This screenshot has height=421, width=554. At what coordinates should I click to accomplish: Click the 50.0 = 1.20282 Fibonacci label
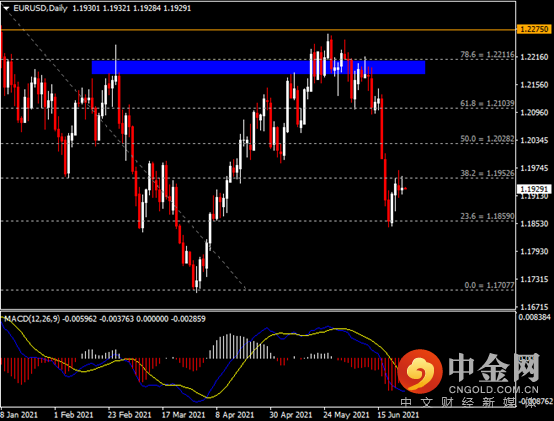point(487,139)
